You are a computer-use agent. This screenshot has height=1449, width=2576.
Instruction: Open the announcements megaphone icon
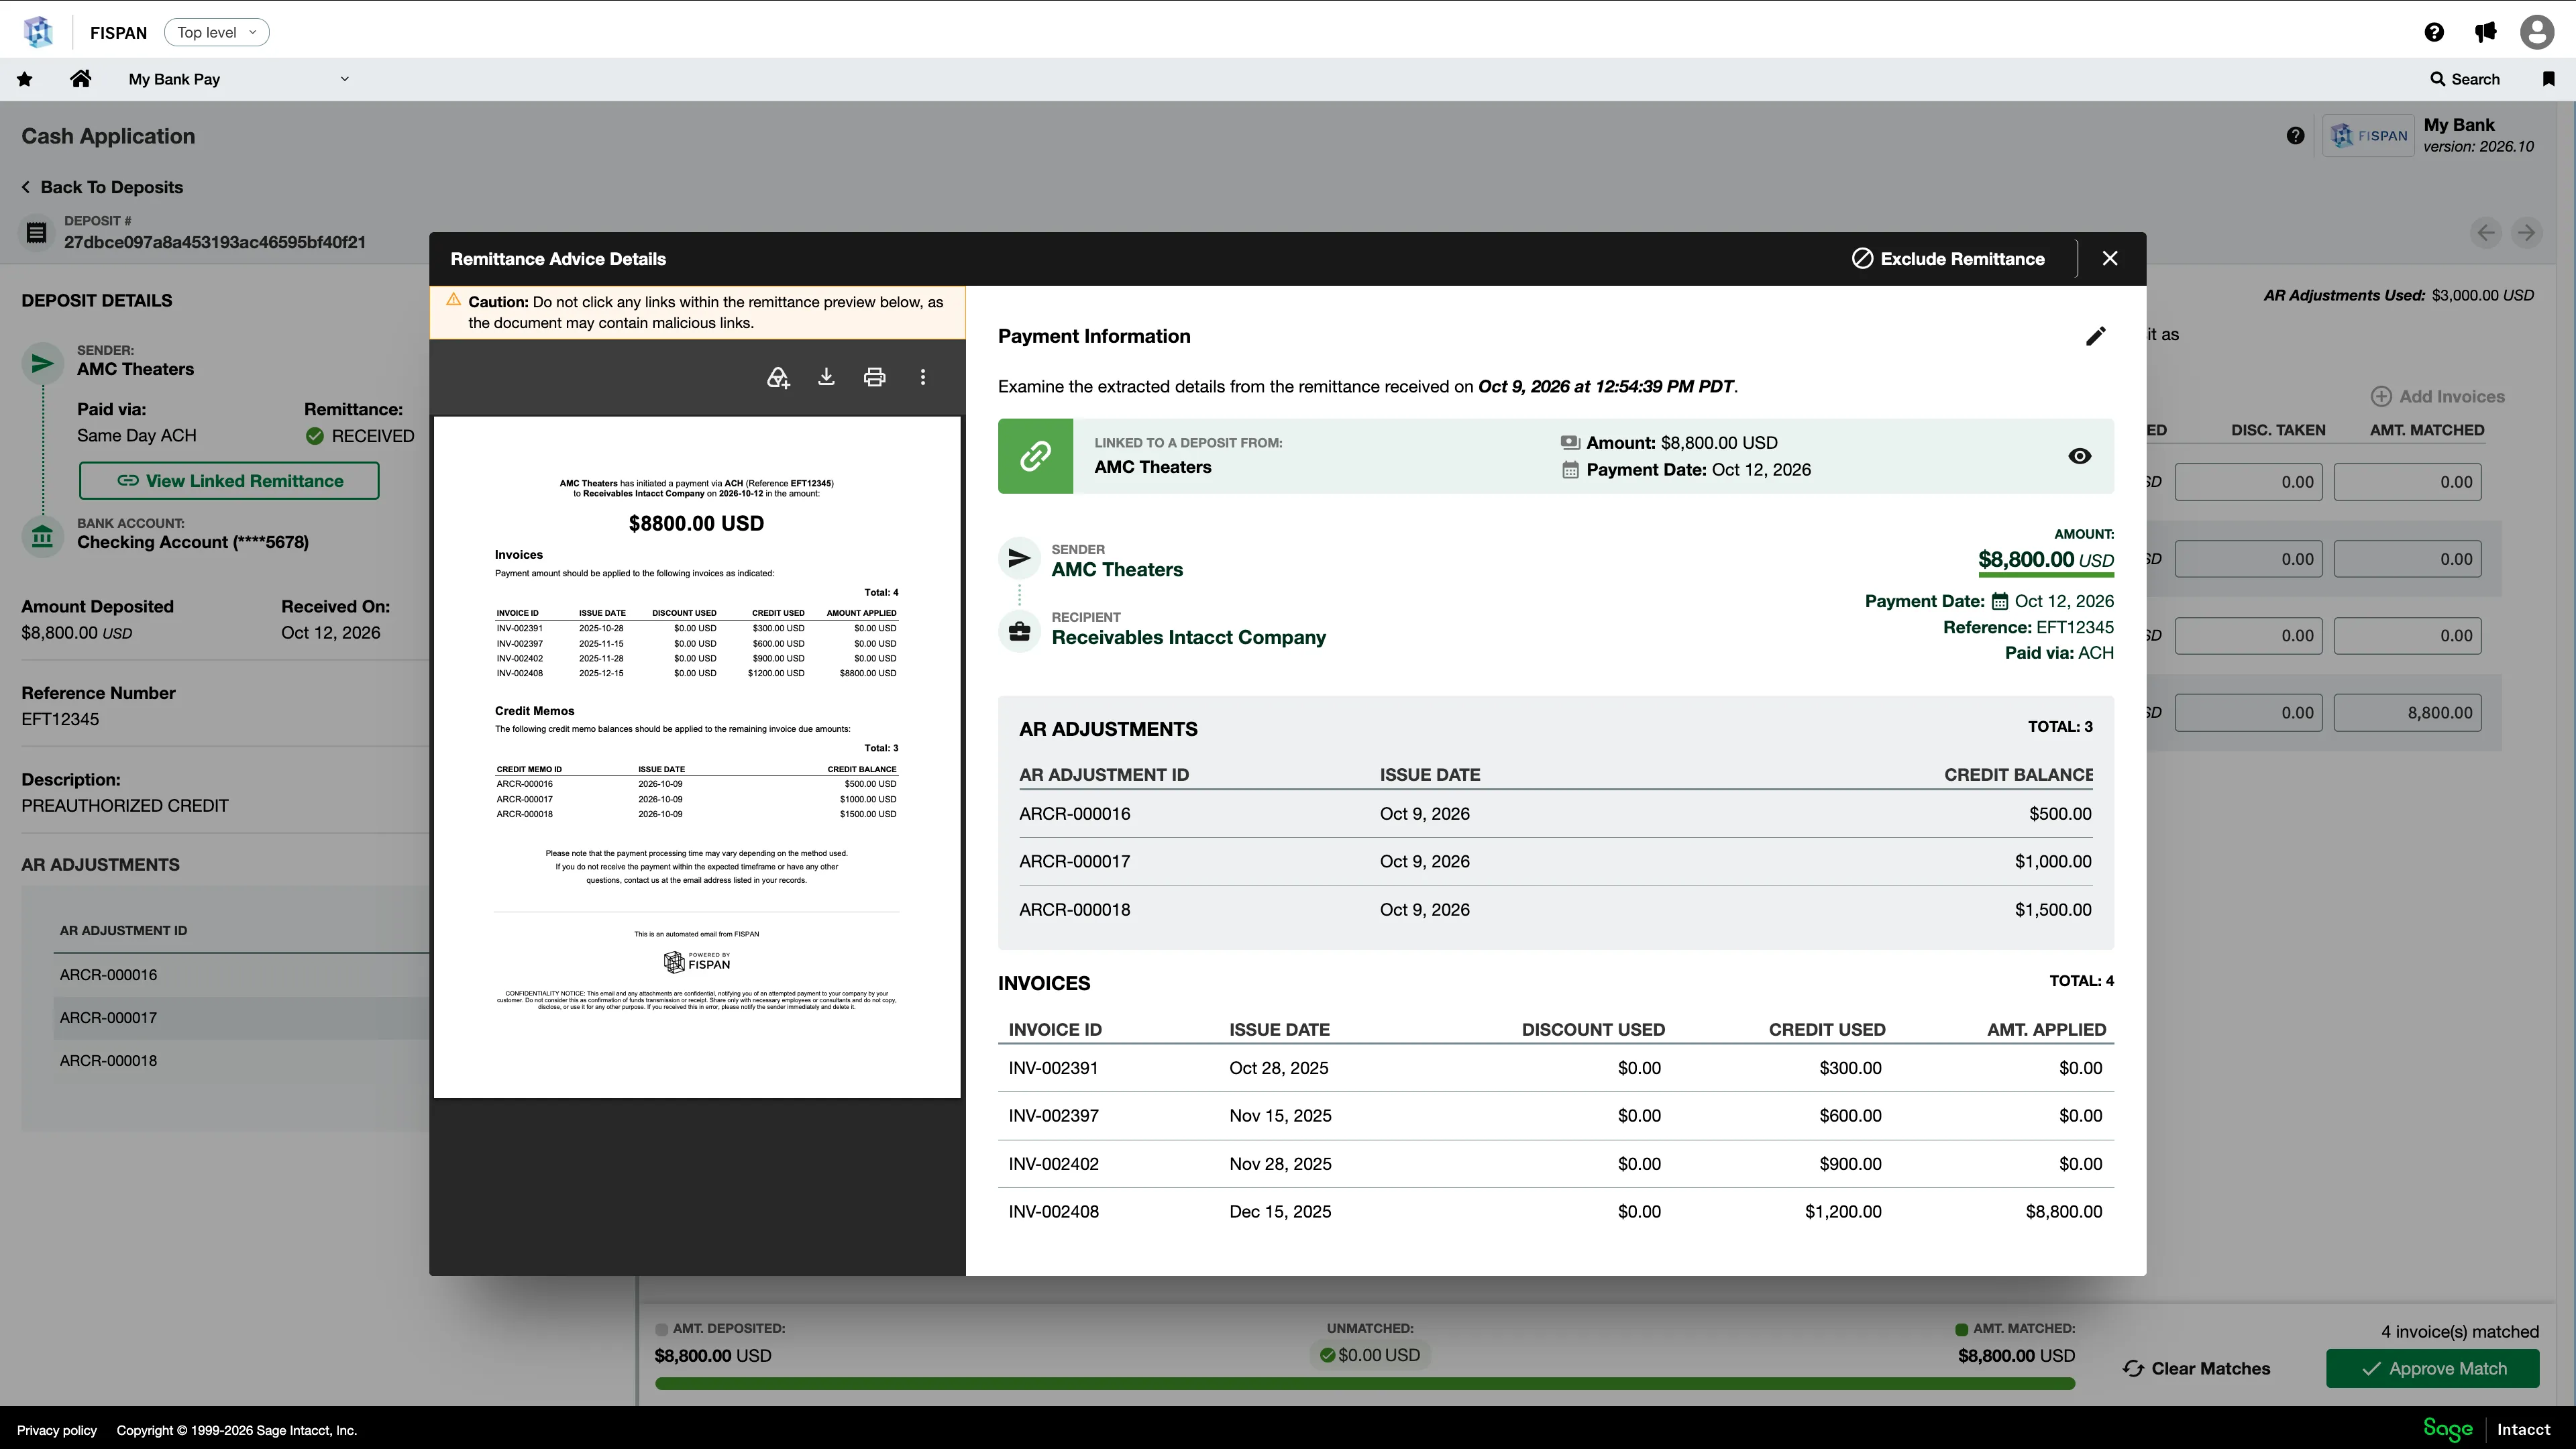(2485, 32)
